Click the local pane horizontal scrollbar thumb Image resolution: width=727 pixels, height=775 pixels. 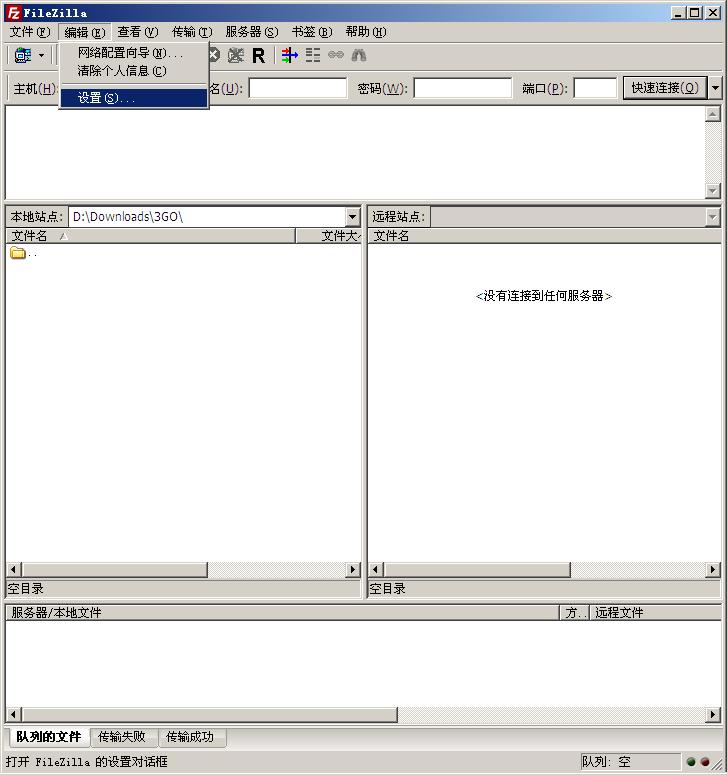[x=115, y=569]
